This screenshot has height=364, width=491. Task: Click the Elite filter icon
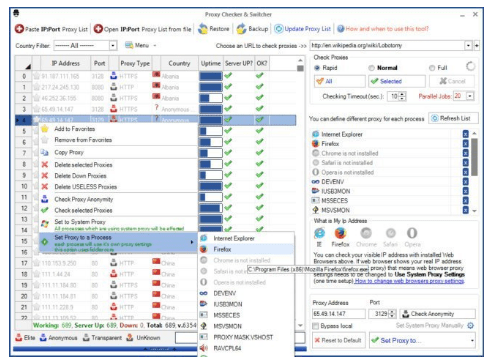(19, 338)
